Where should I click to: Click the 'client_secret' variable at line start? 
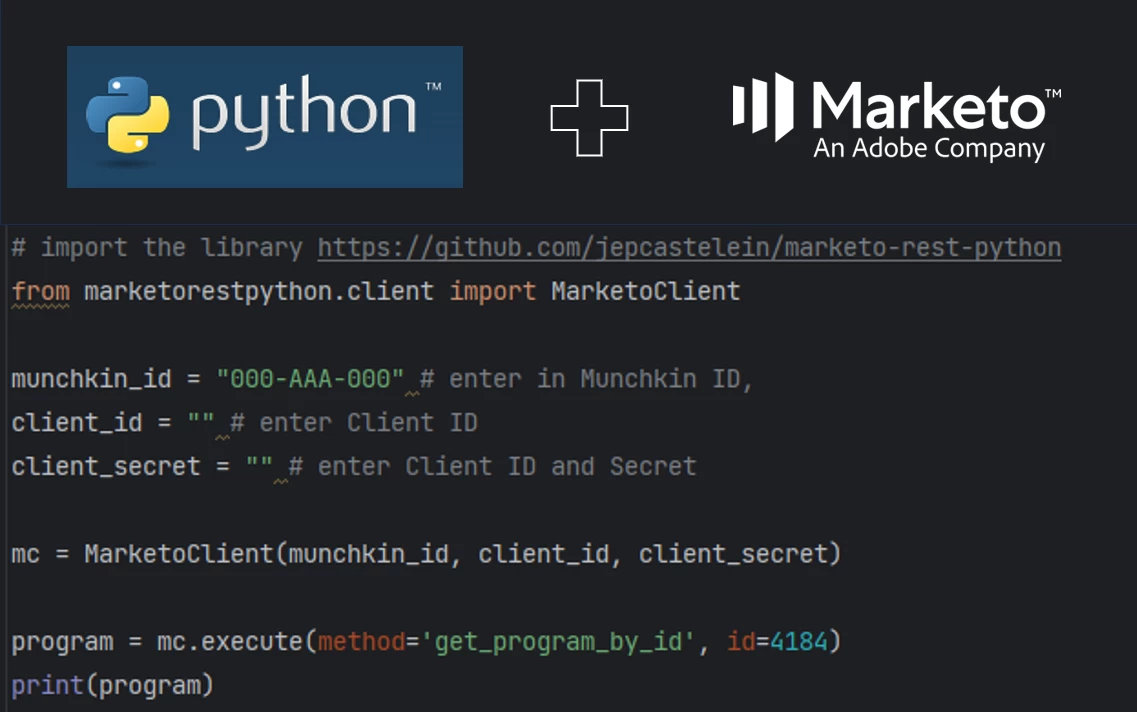coord(106,466)
